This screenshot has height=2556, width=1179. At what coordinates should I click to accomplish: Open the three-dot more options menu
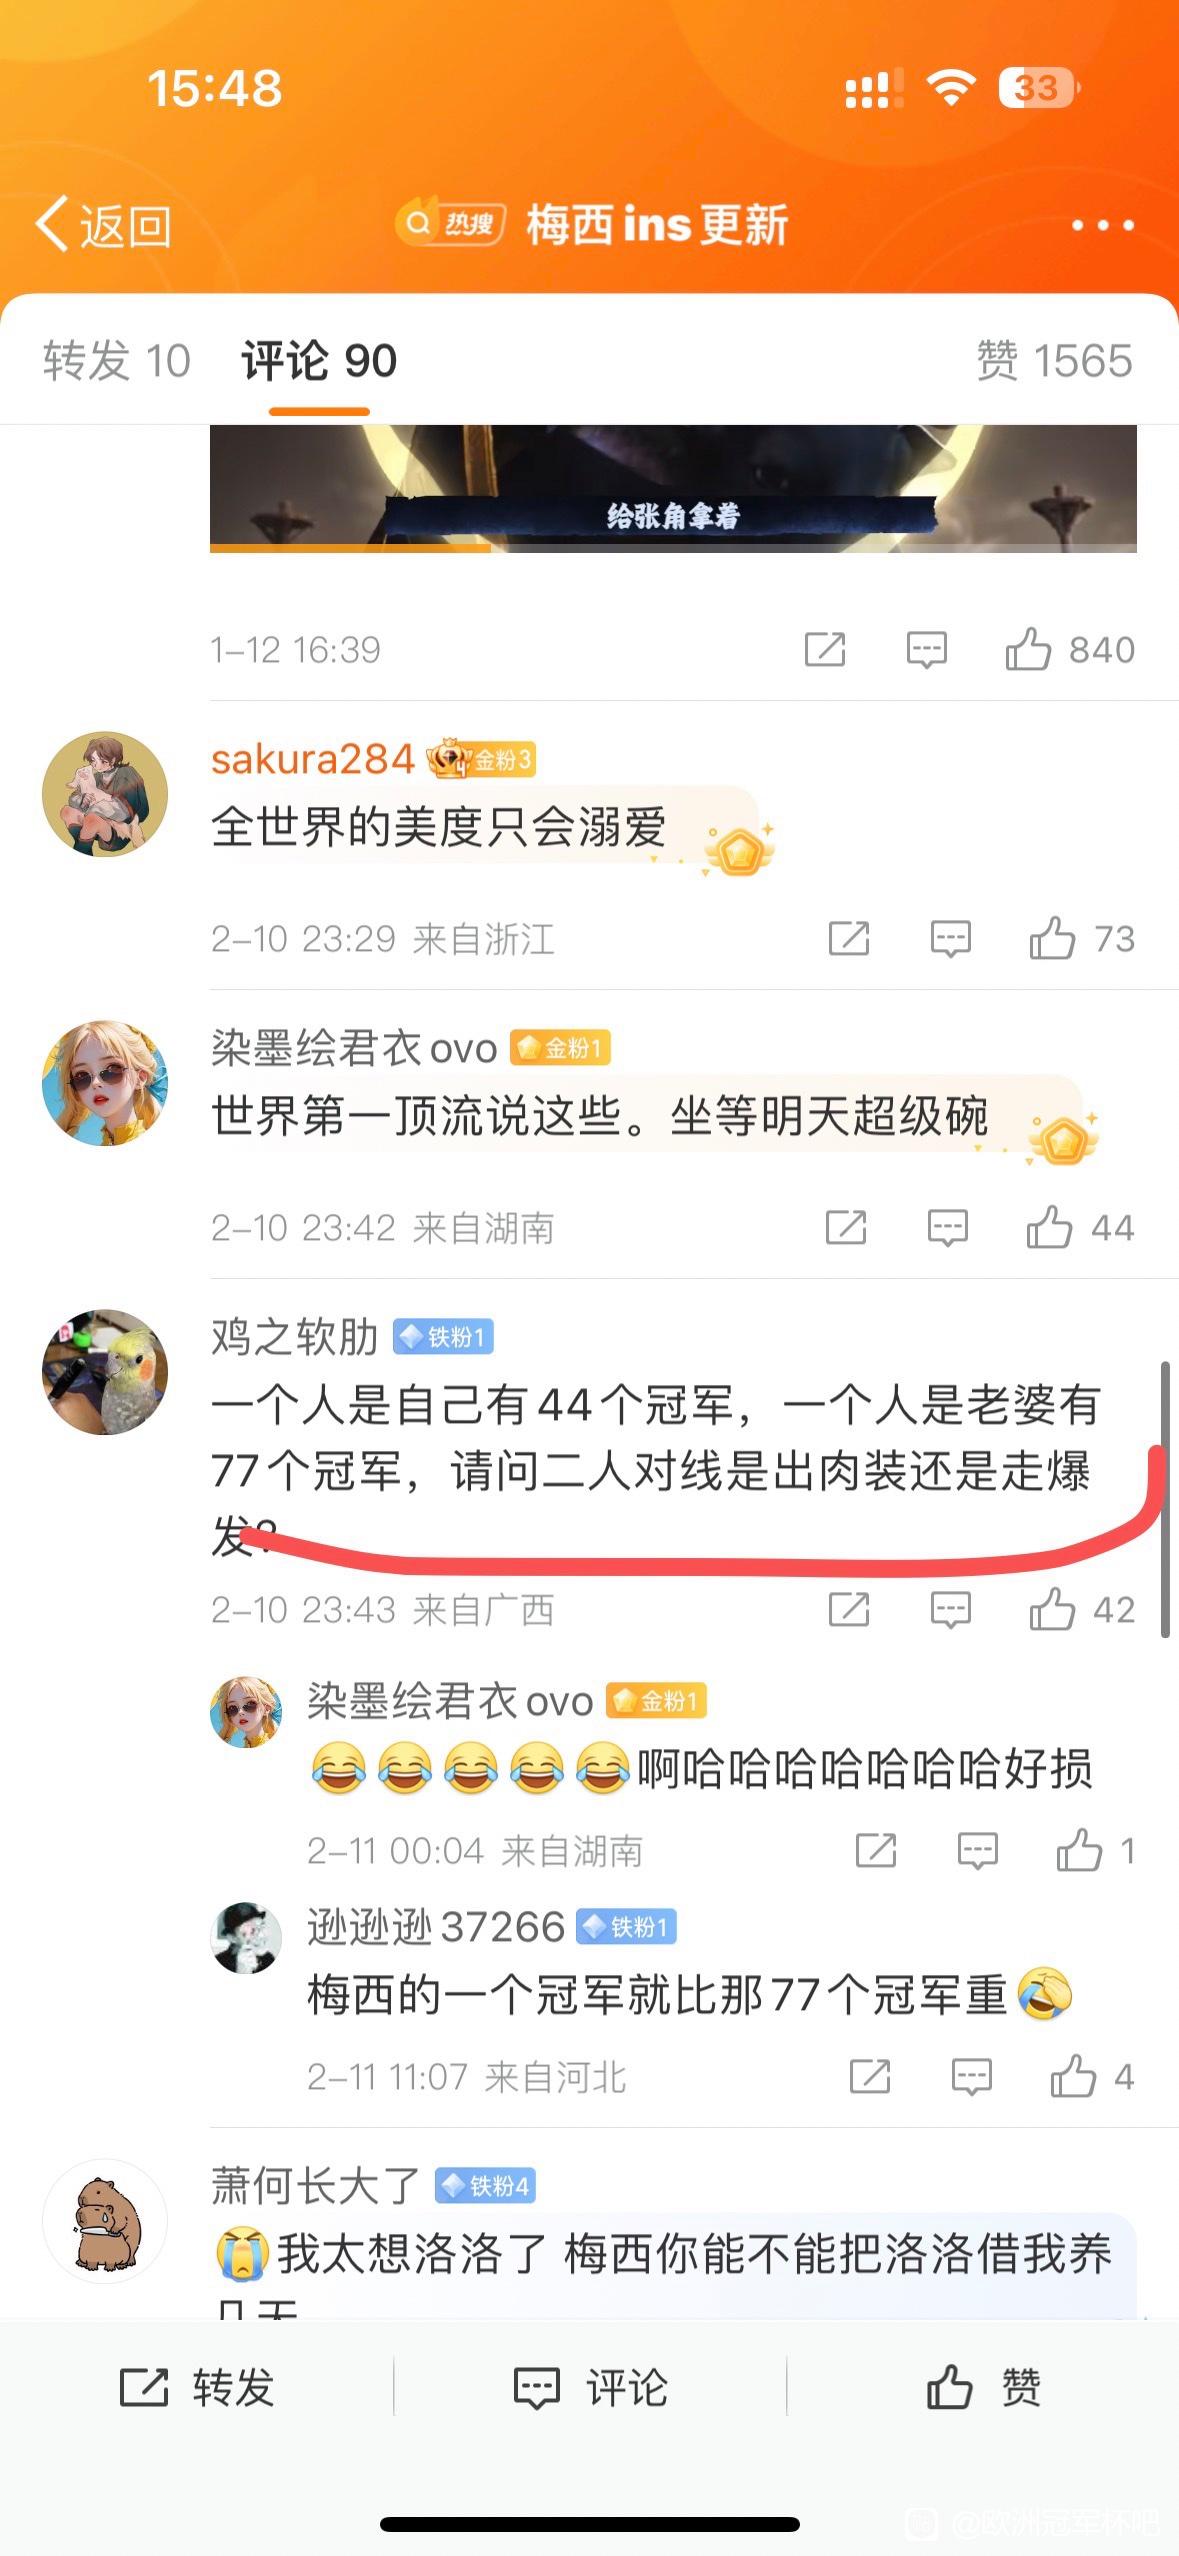point(1102,225)
